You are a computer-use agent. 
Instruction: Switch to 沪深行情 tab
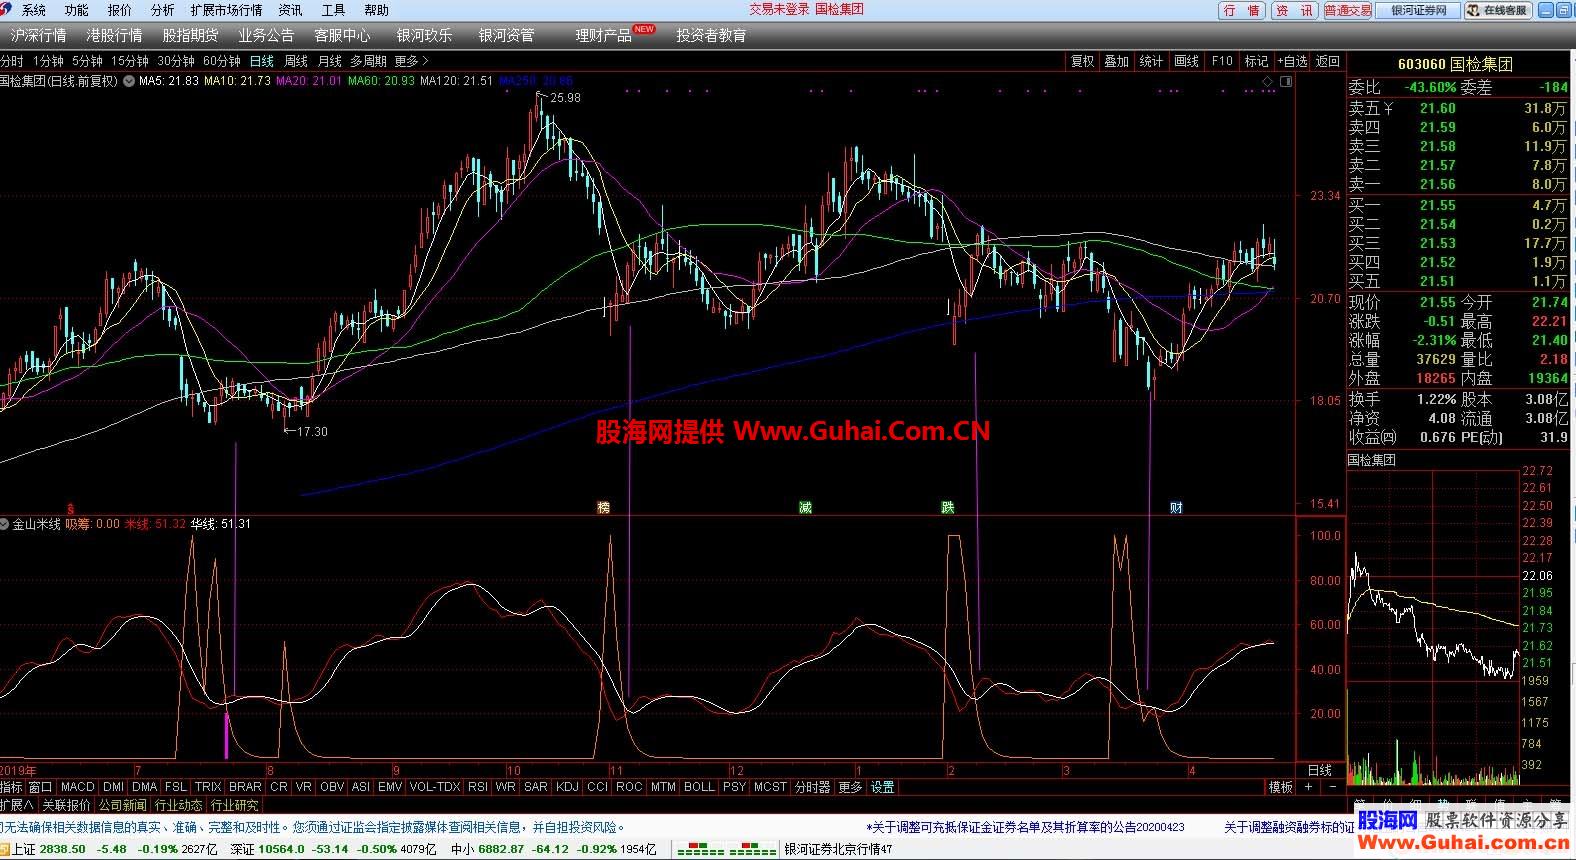point(38,35)
